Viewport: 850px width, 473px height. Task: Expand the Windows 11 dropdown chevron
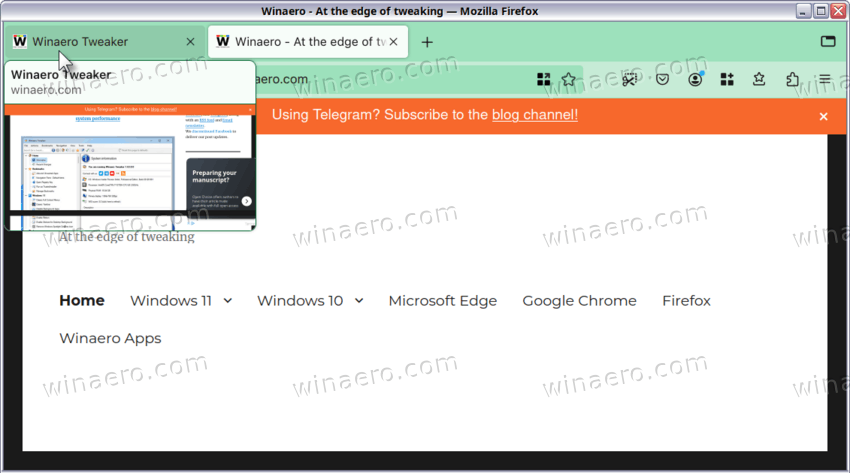pos(228,301)
